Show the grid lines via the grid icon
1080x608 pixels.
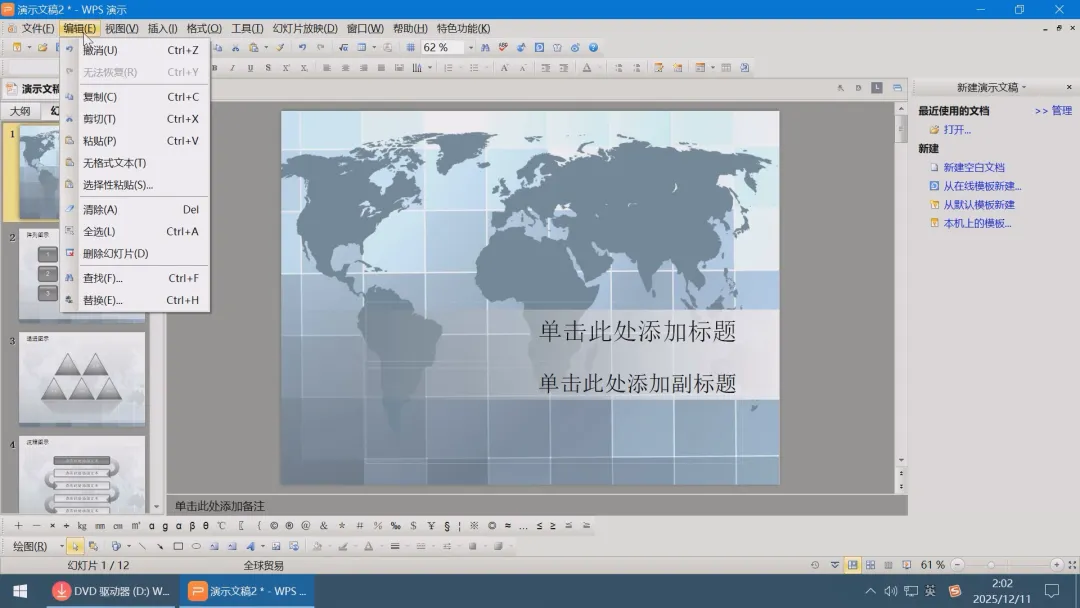(x=411, y=48)
